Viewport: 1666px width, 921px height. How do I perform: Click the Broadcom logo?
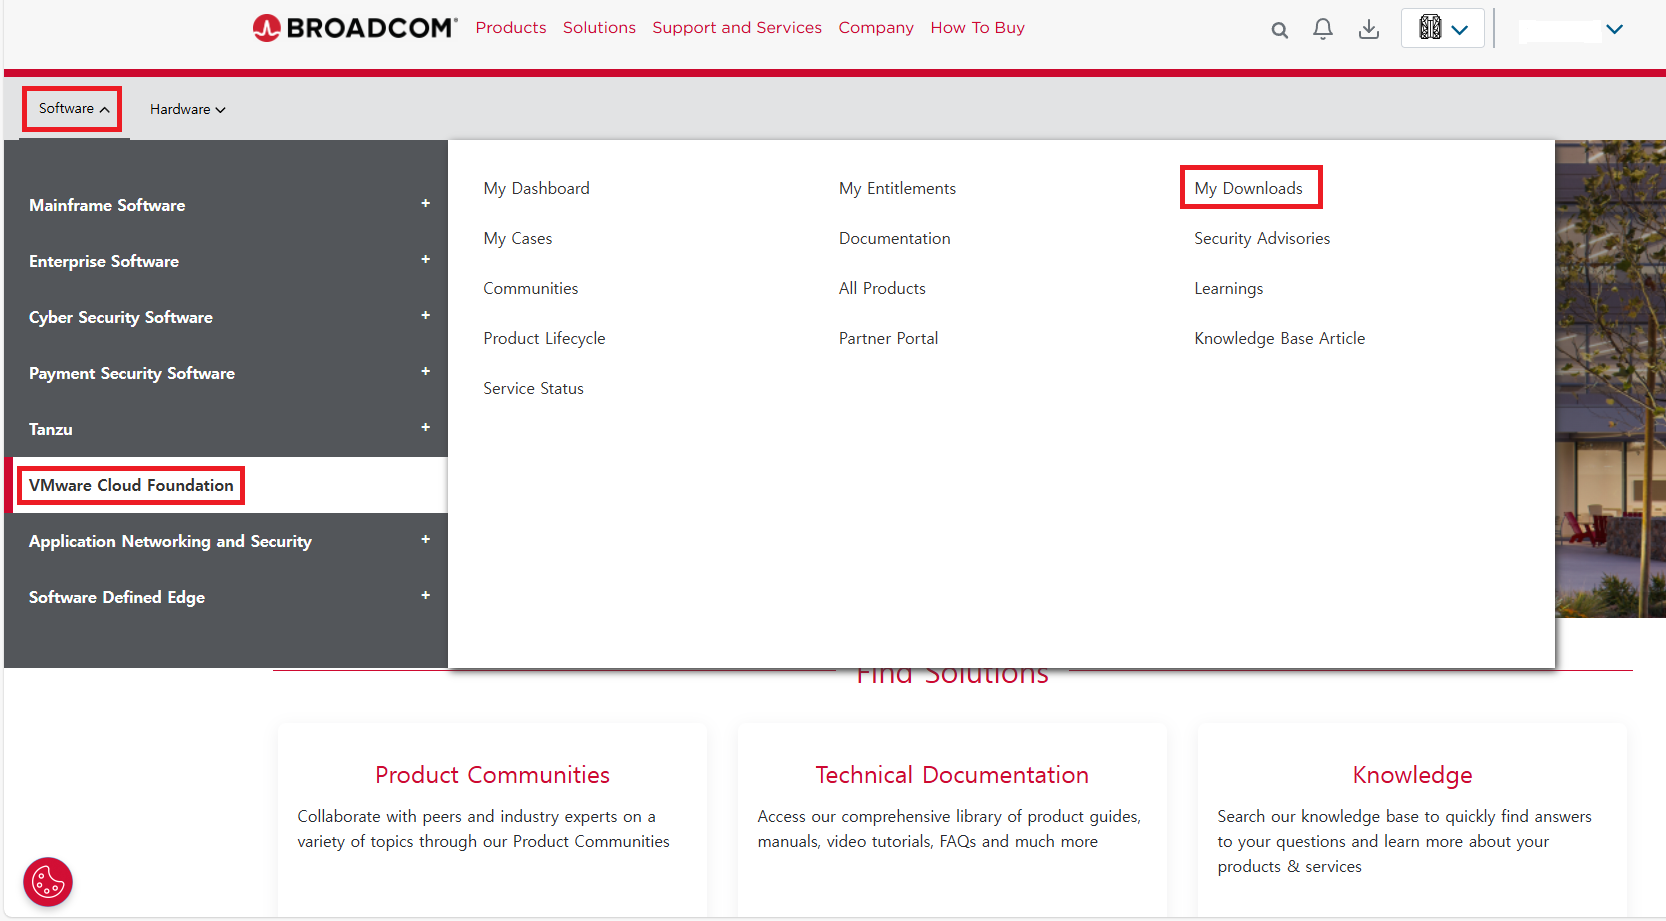355,28
